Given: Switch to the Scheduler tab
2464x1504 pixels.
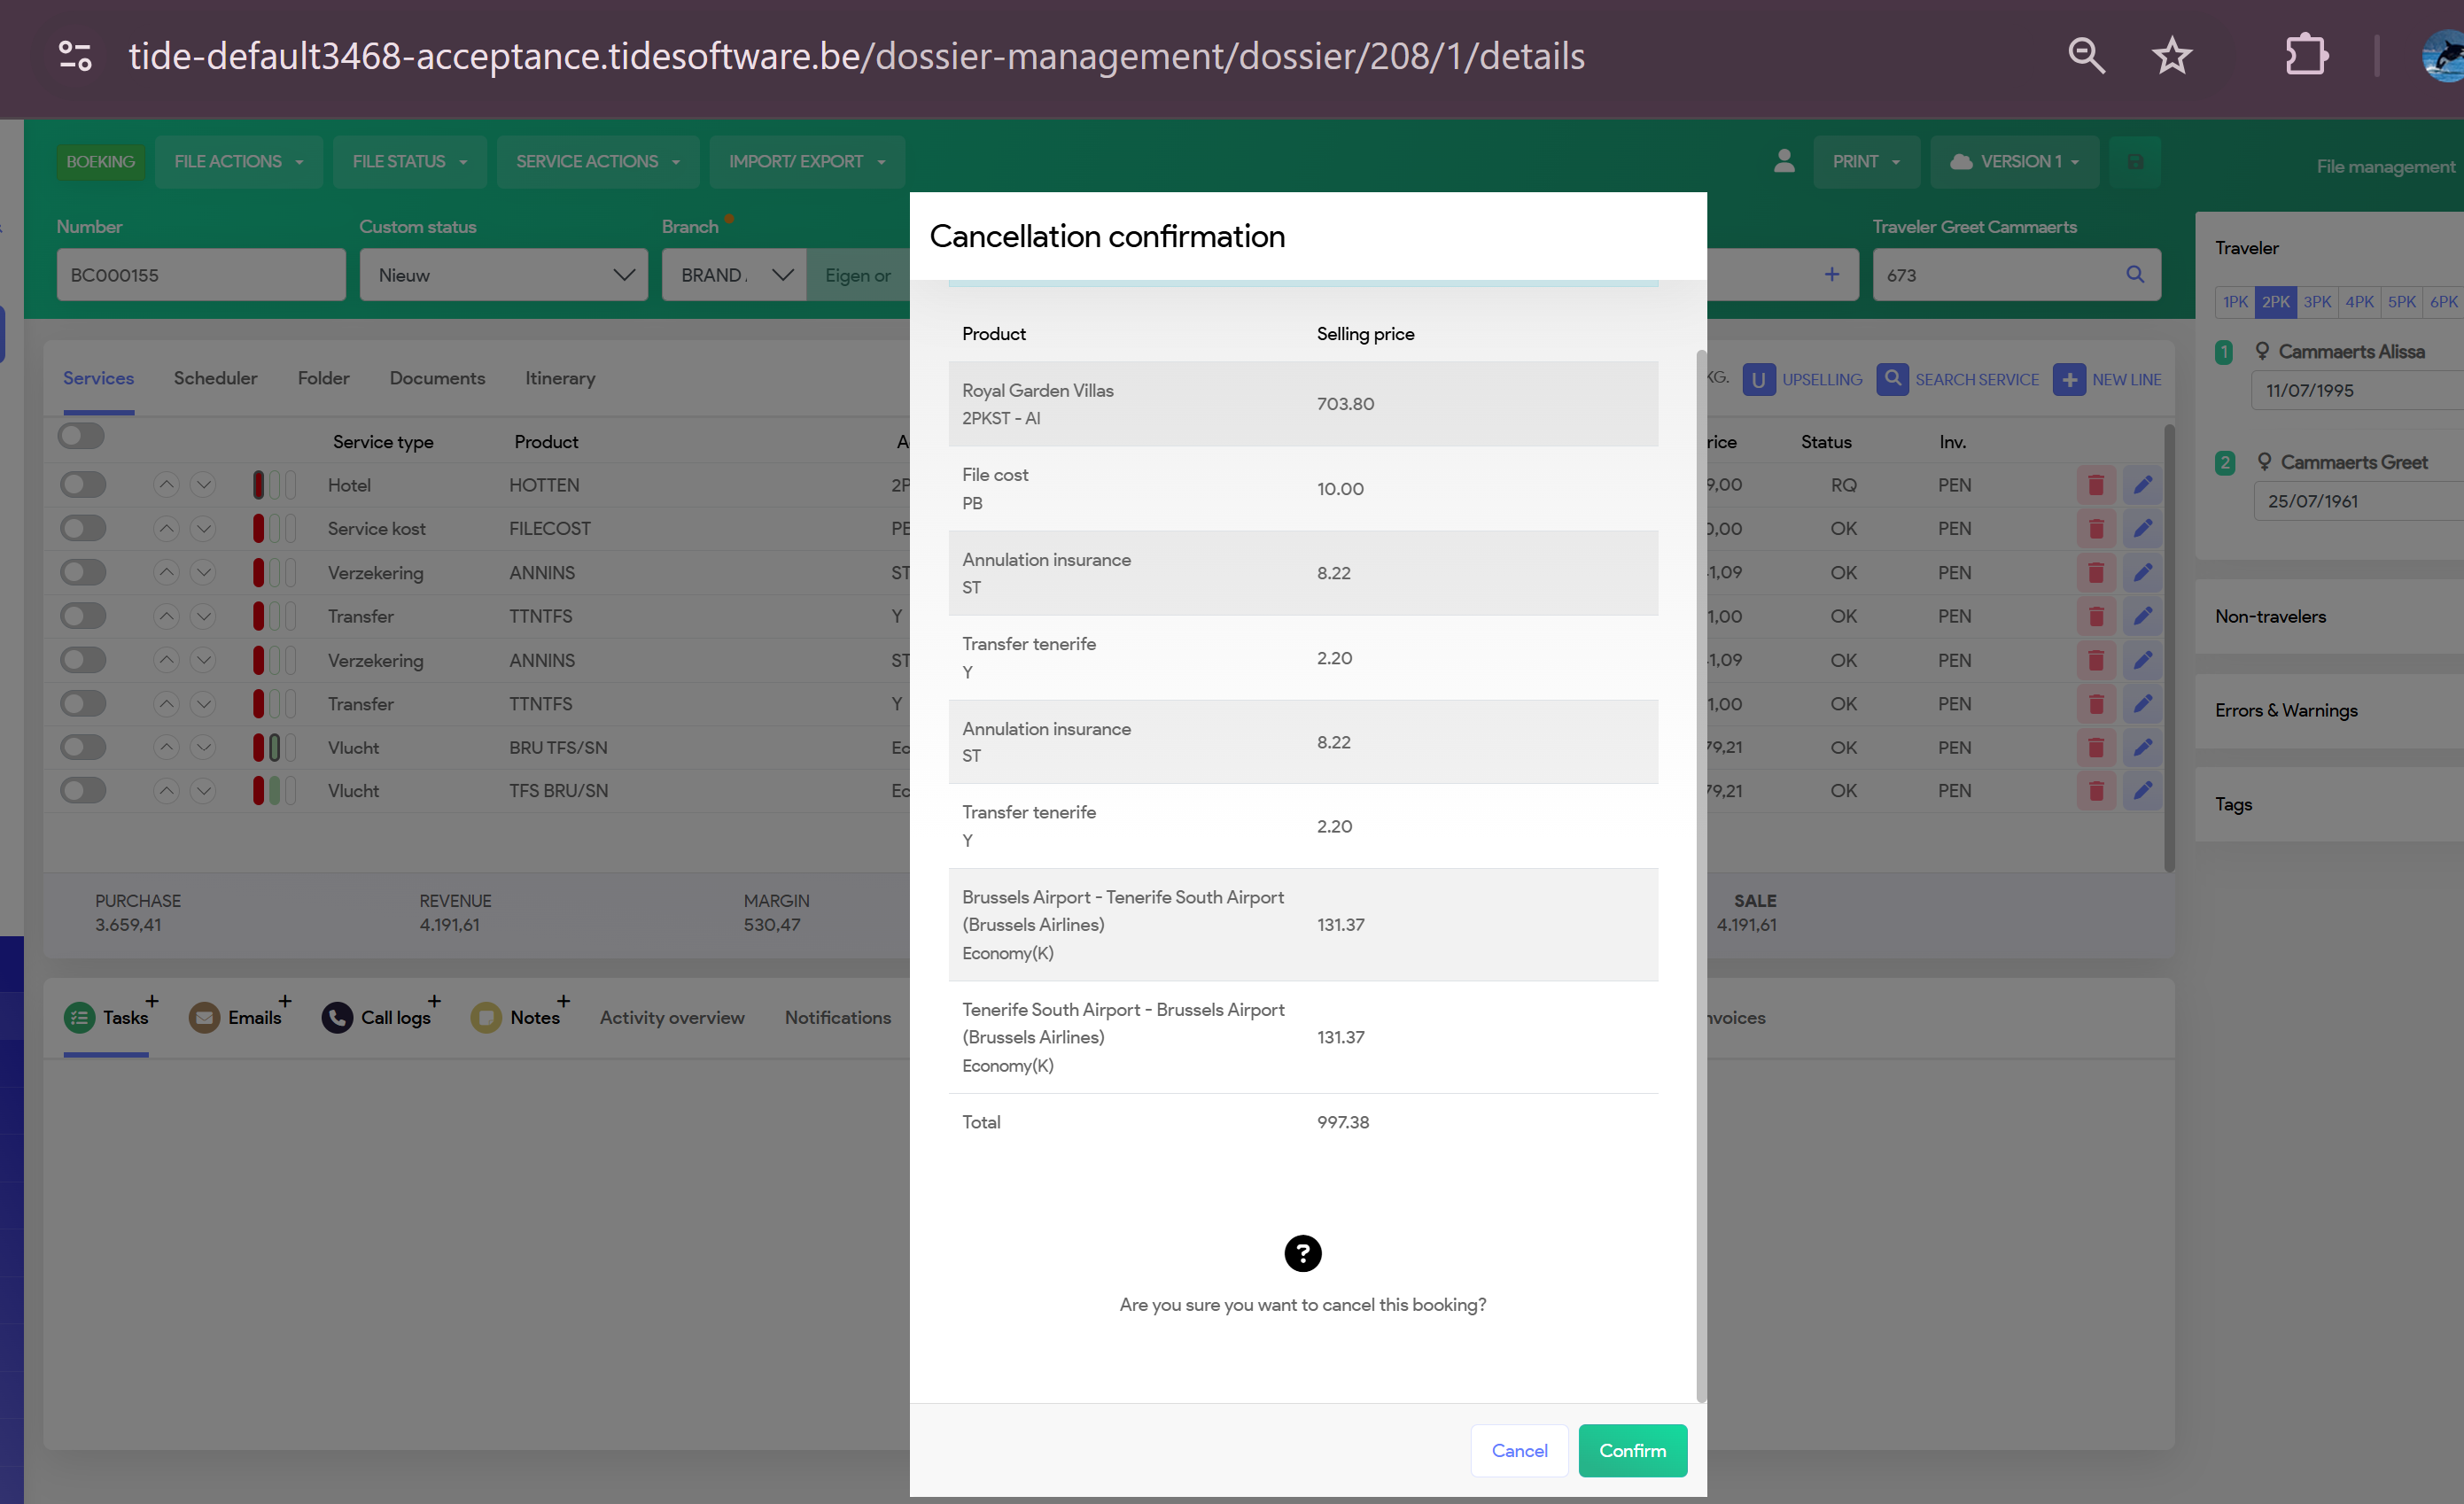Looking at the screenshot, I should [215, 378].
